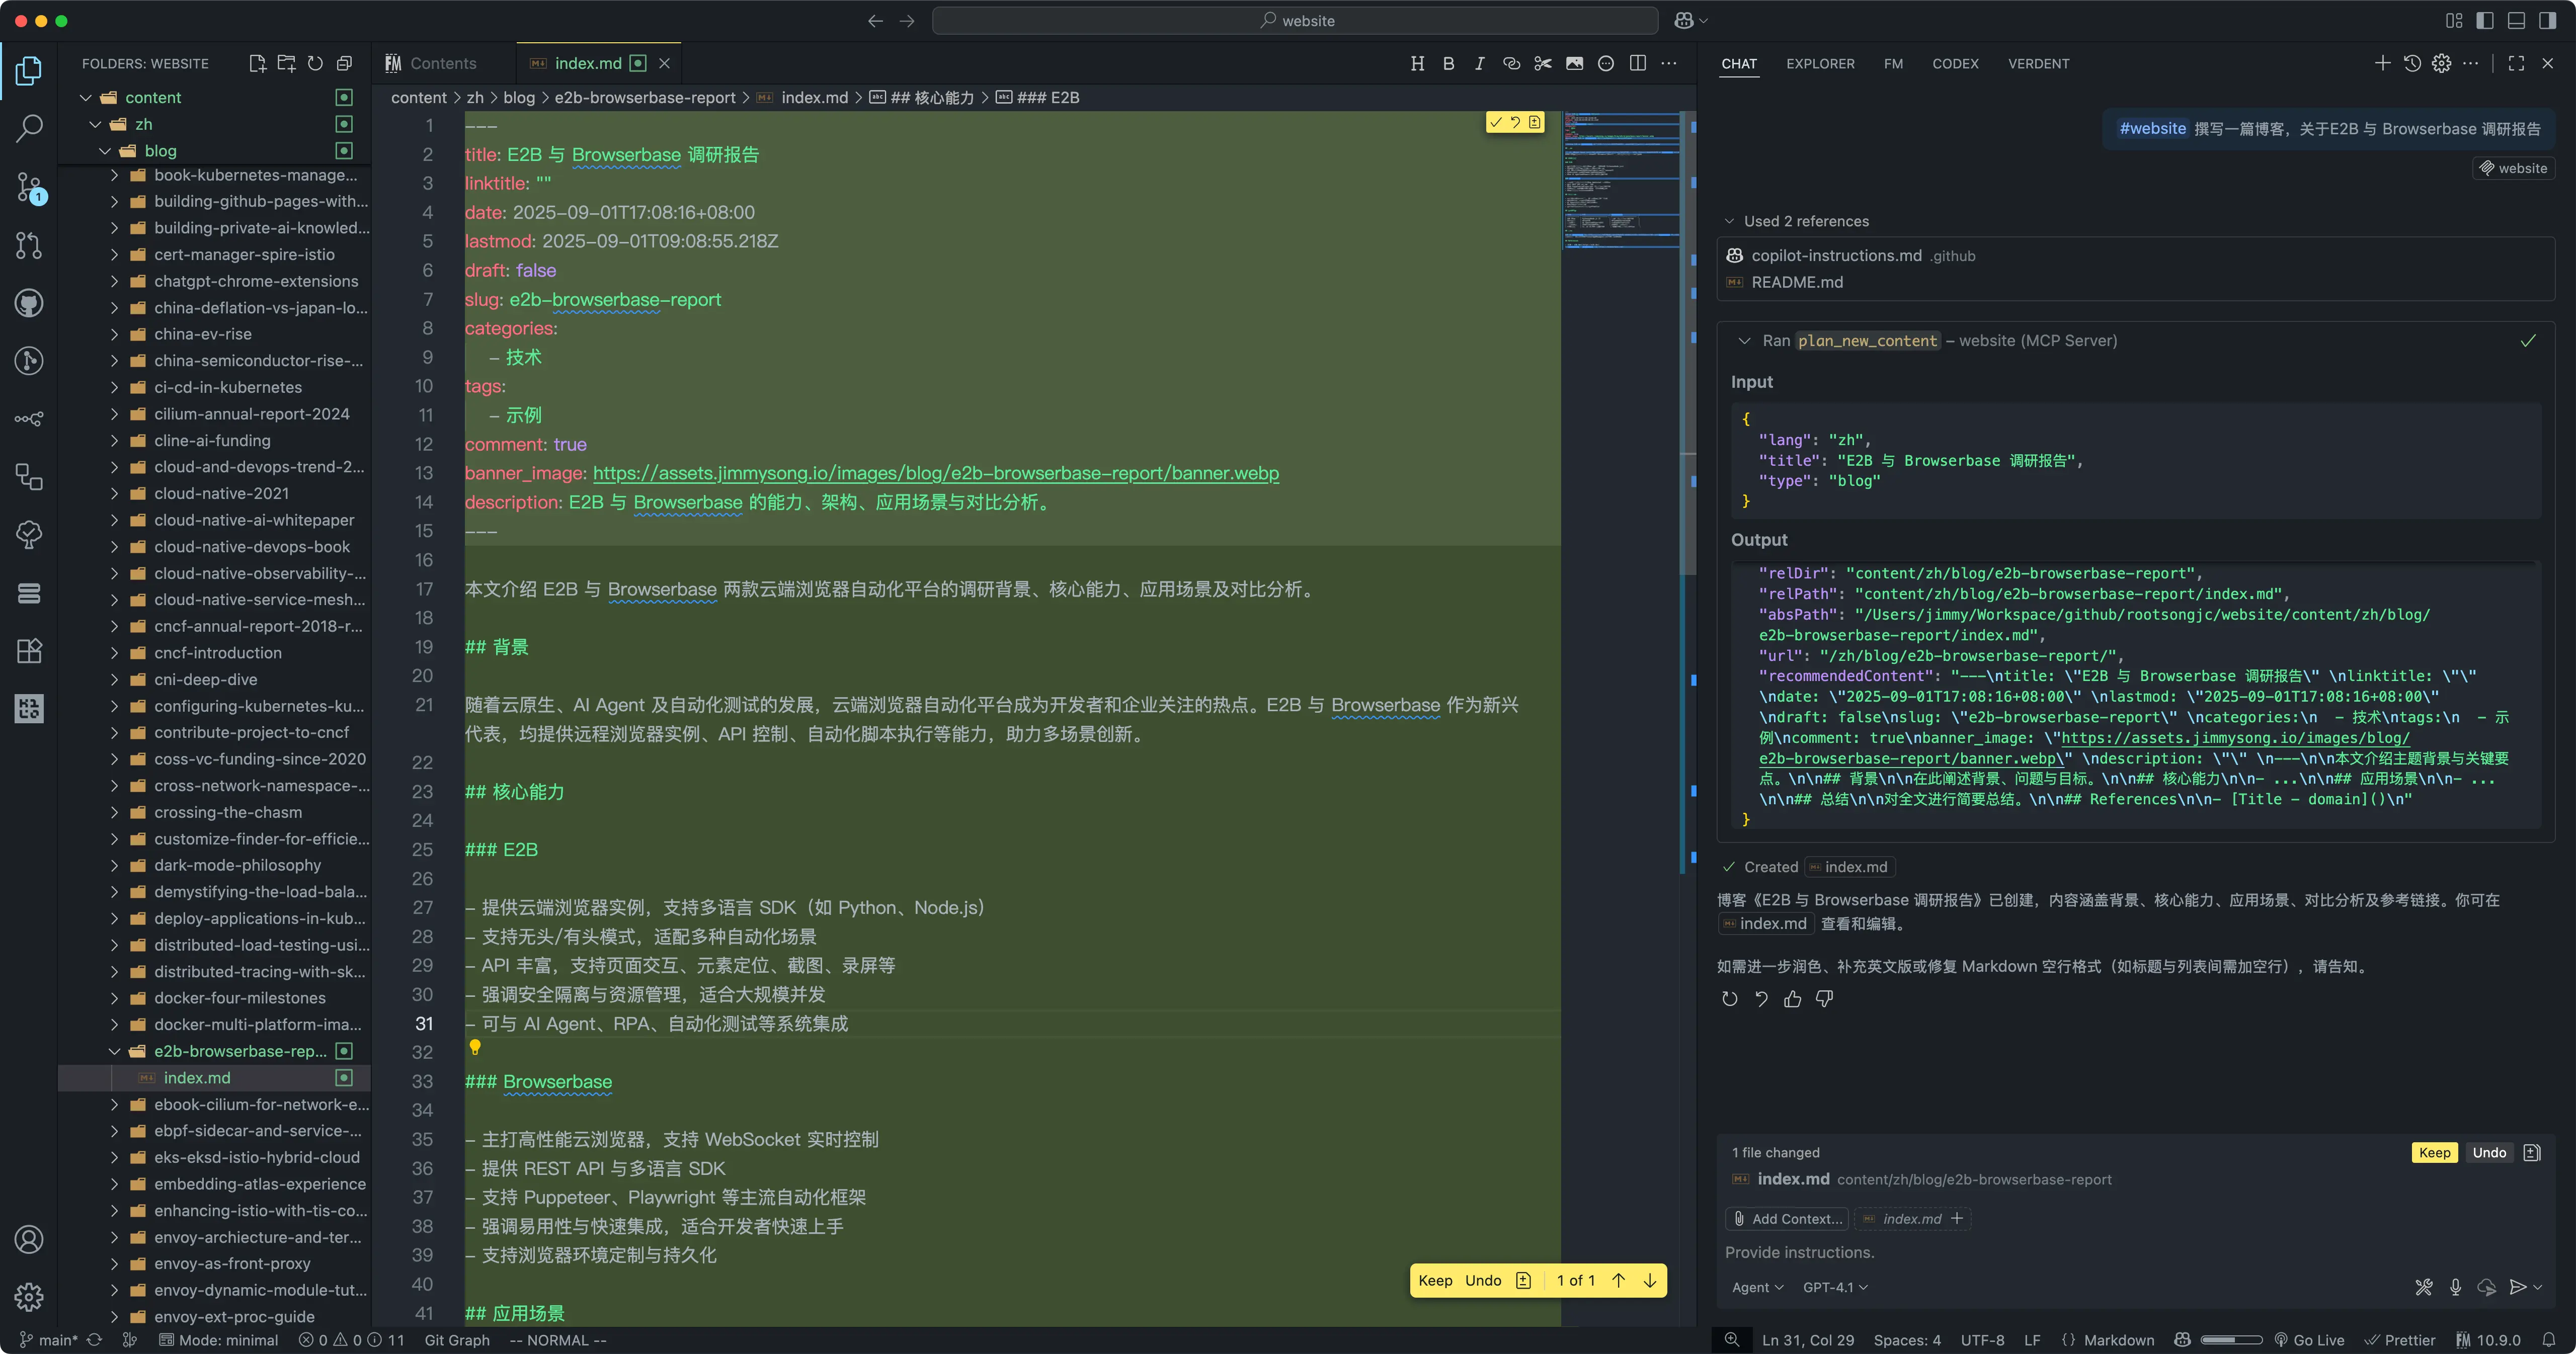Click New Folder icon in Folders header

[x=286, y=63]
